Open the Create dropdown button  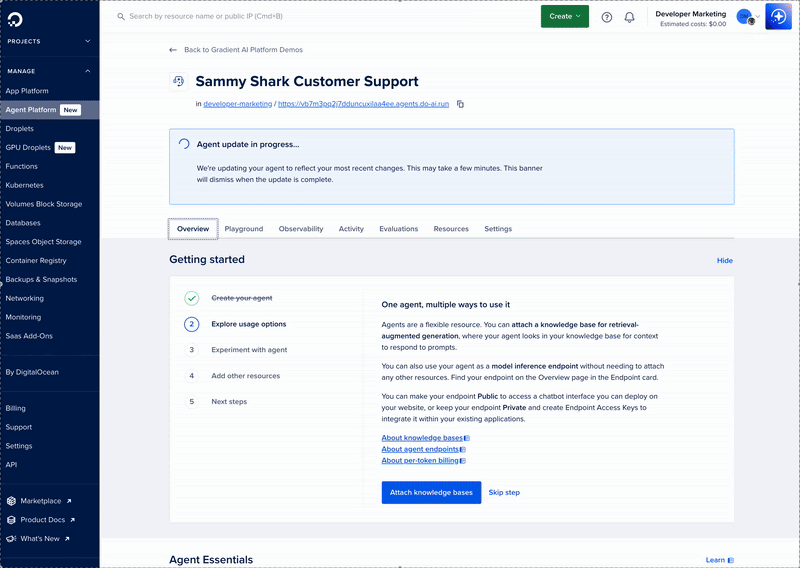tap(564, 17)
